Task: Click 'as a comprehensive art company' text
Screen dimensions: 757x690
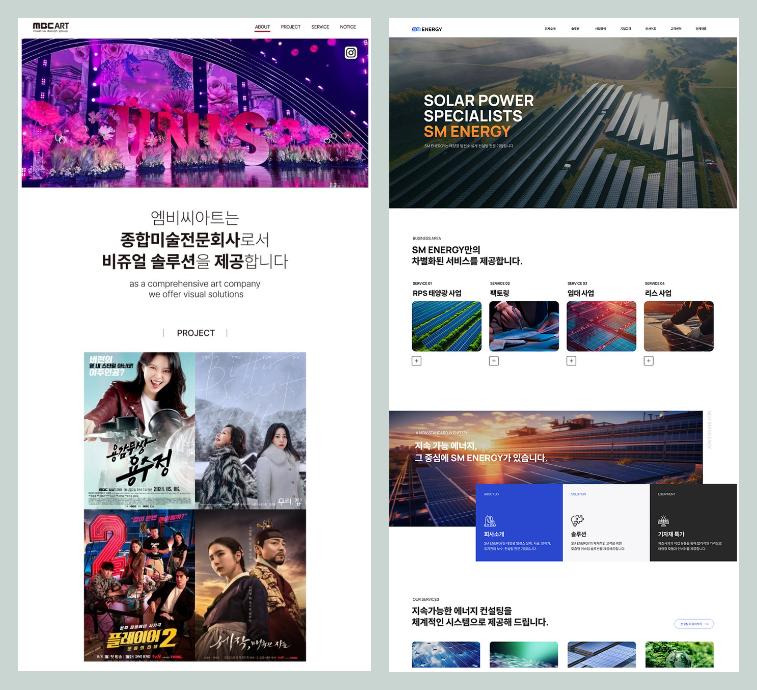Action: [x=195, y=284]
